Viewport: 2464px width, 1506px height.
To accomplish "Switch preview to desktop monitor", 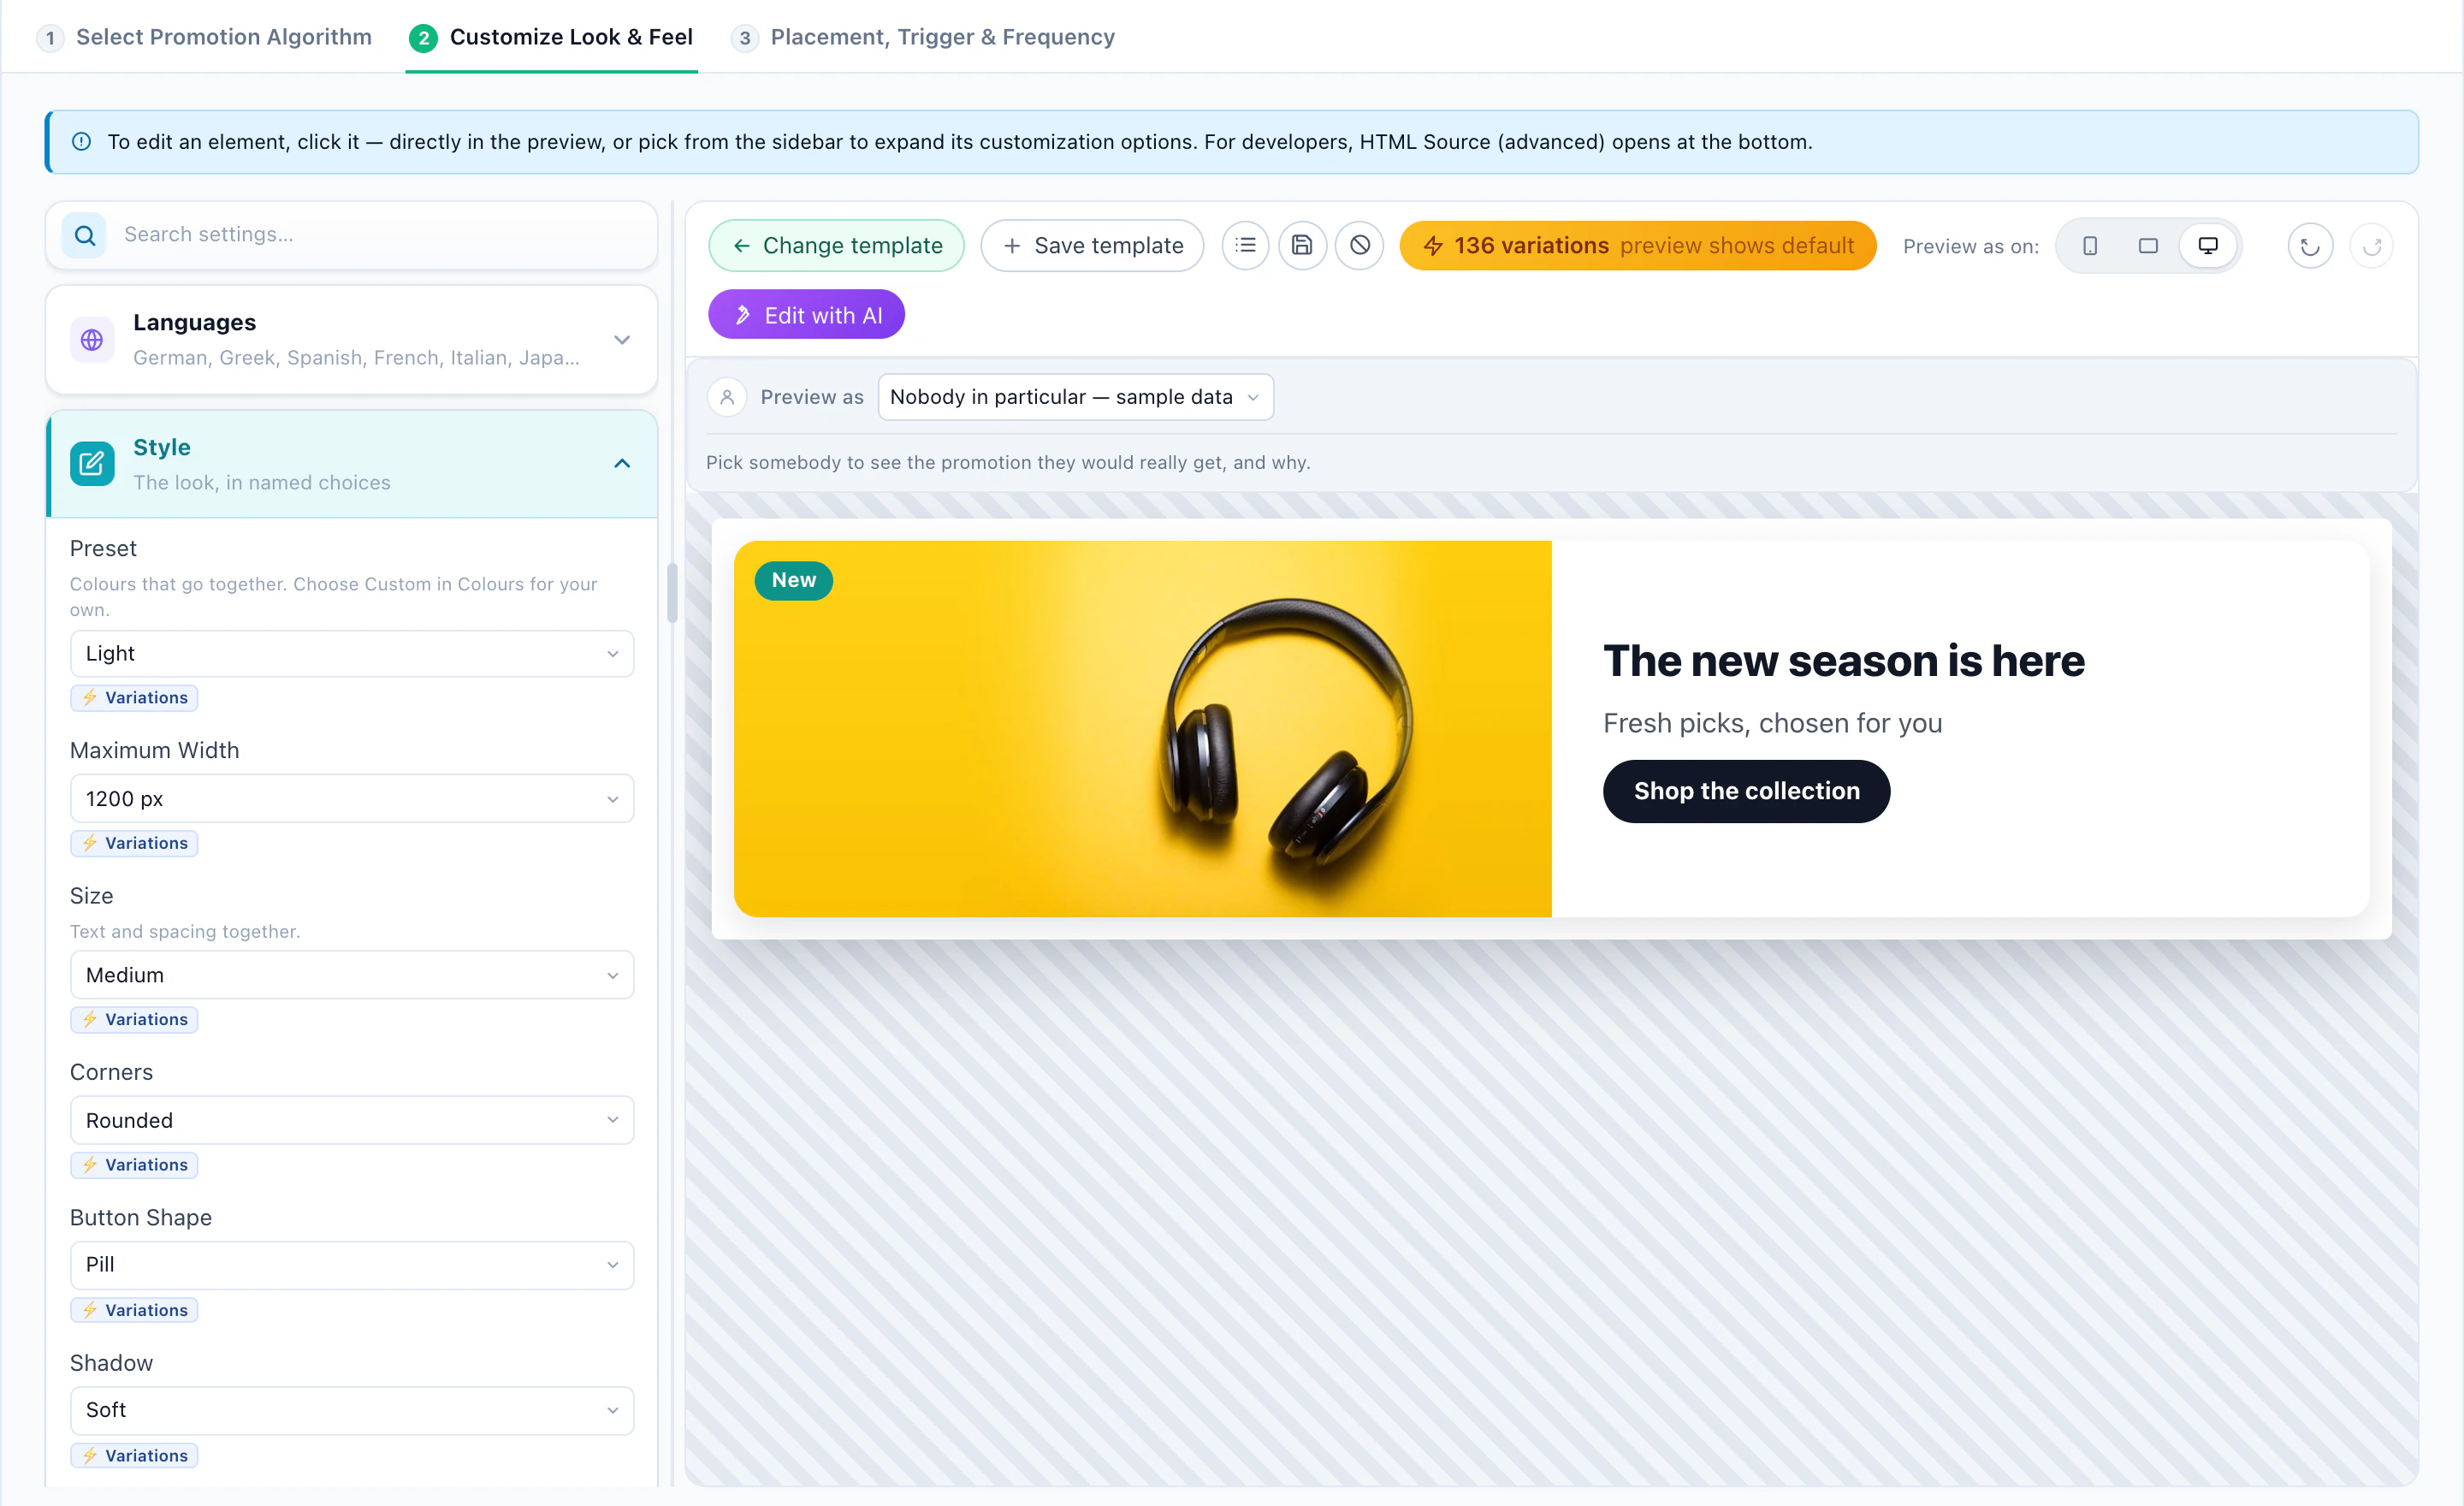I will click(2207, 246).
